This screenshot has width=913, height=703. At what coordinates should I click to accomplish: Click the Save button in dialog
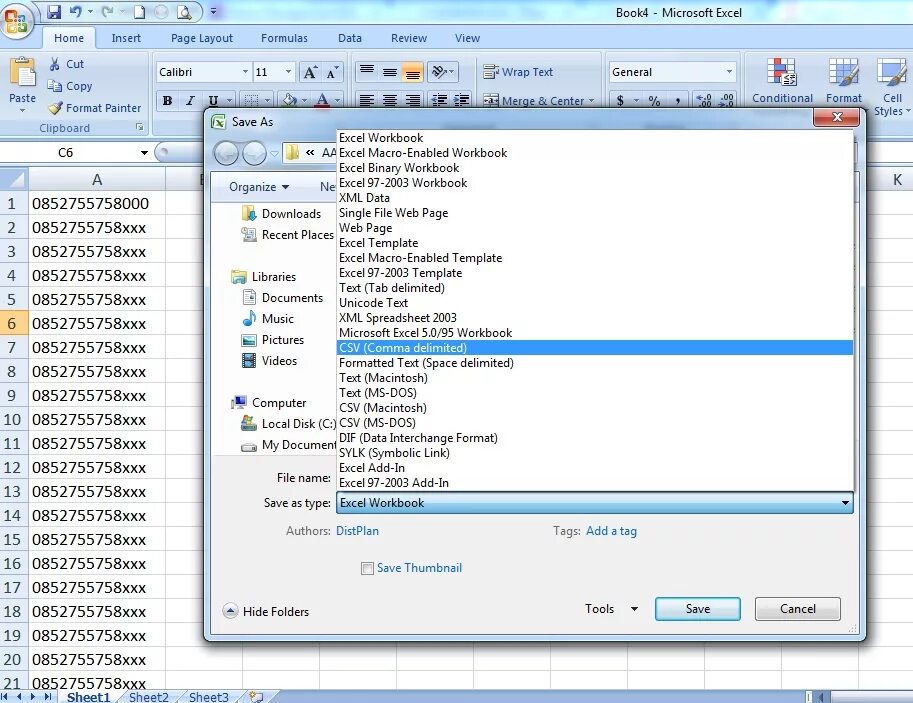click(698, 609)
